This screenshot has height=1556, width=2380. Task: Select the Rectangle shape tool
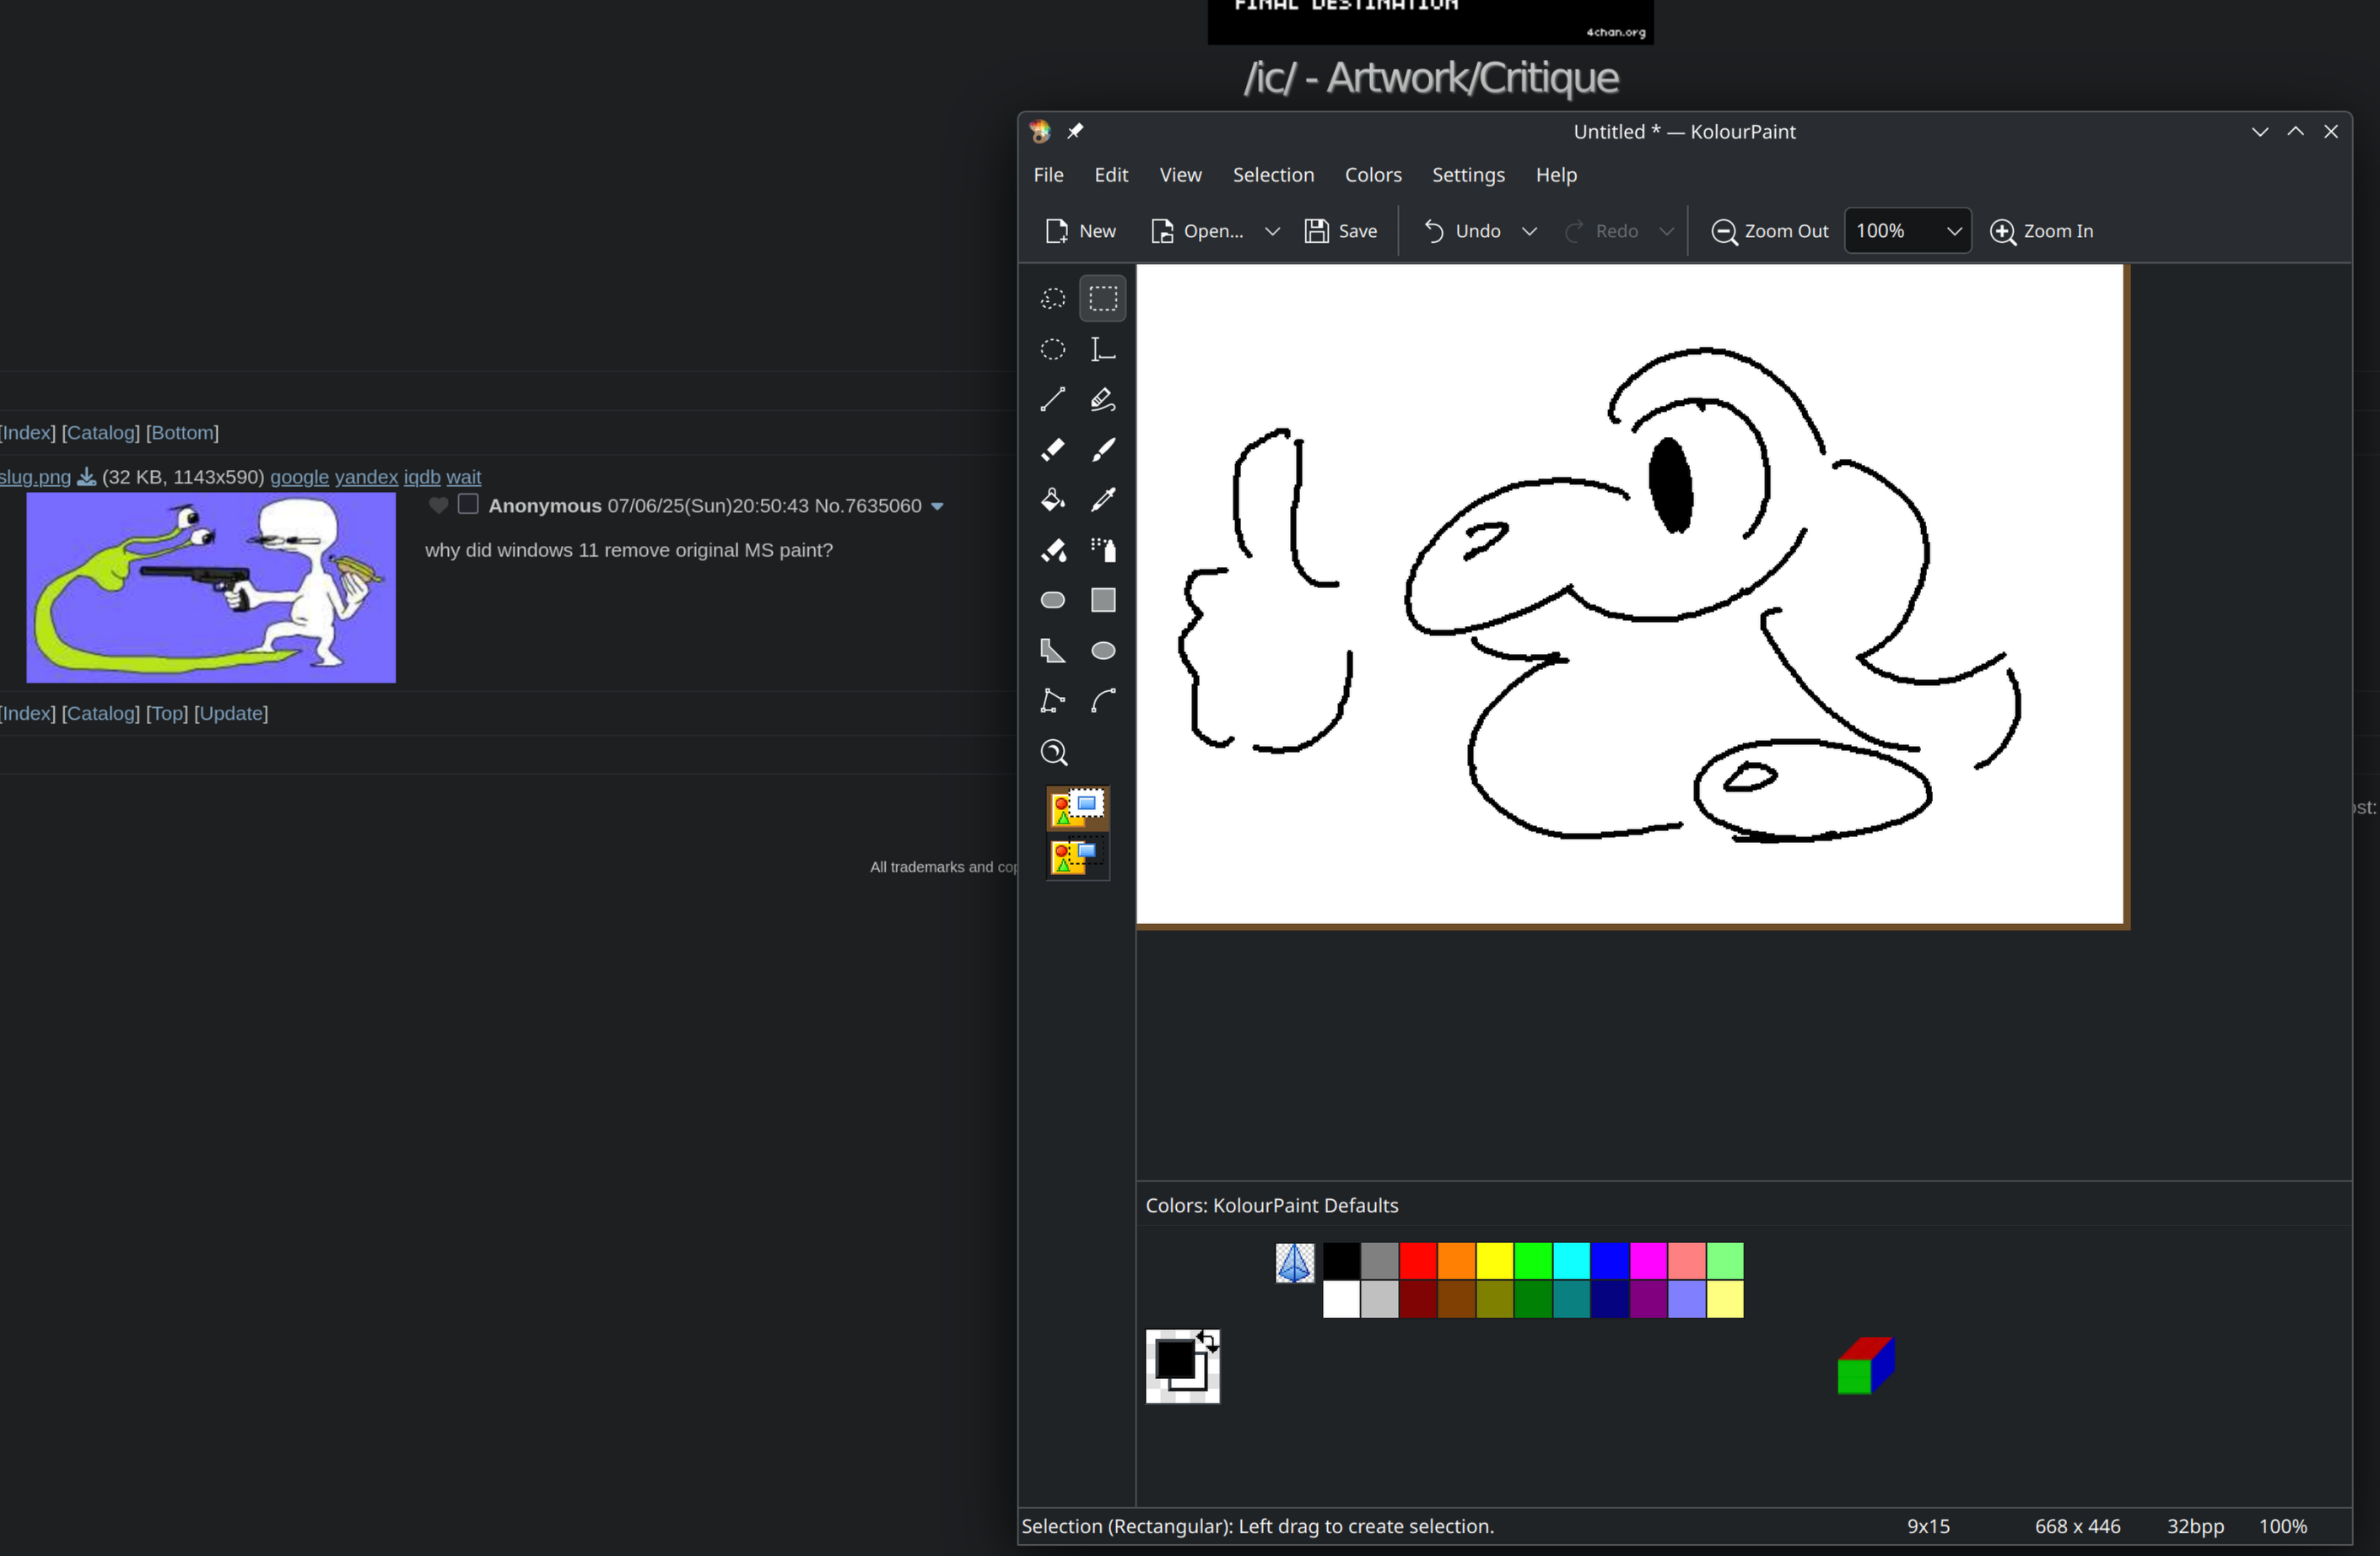pyautogui.click(x=1103, y=600)
